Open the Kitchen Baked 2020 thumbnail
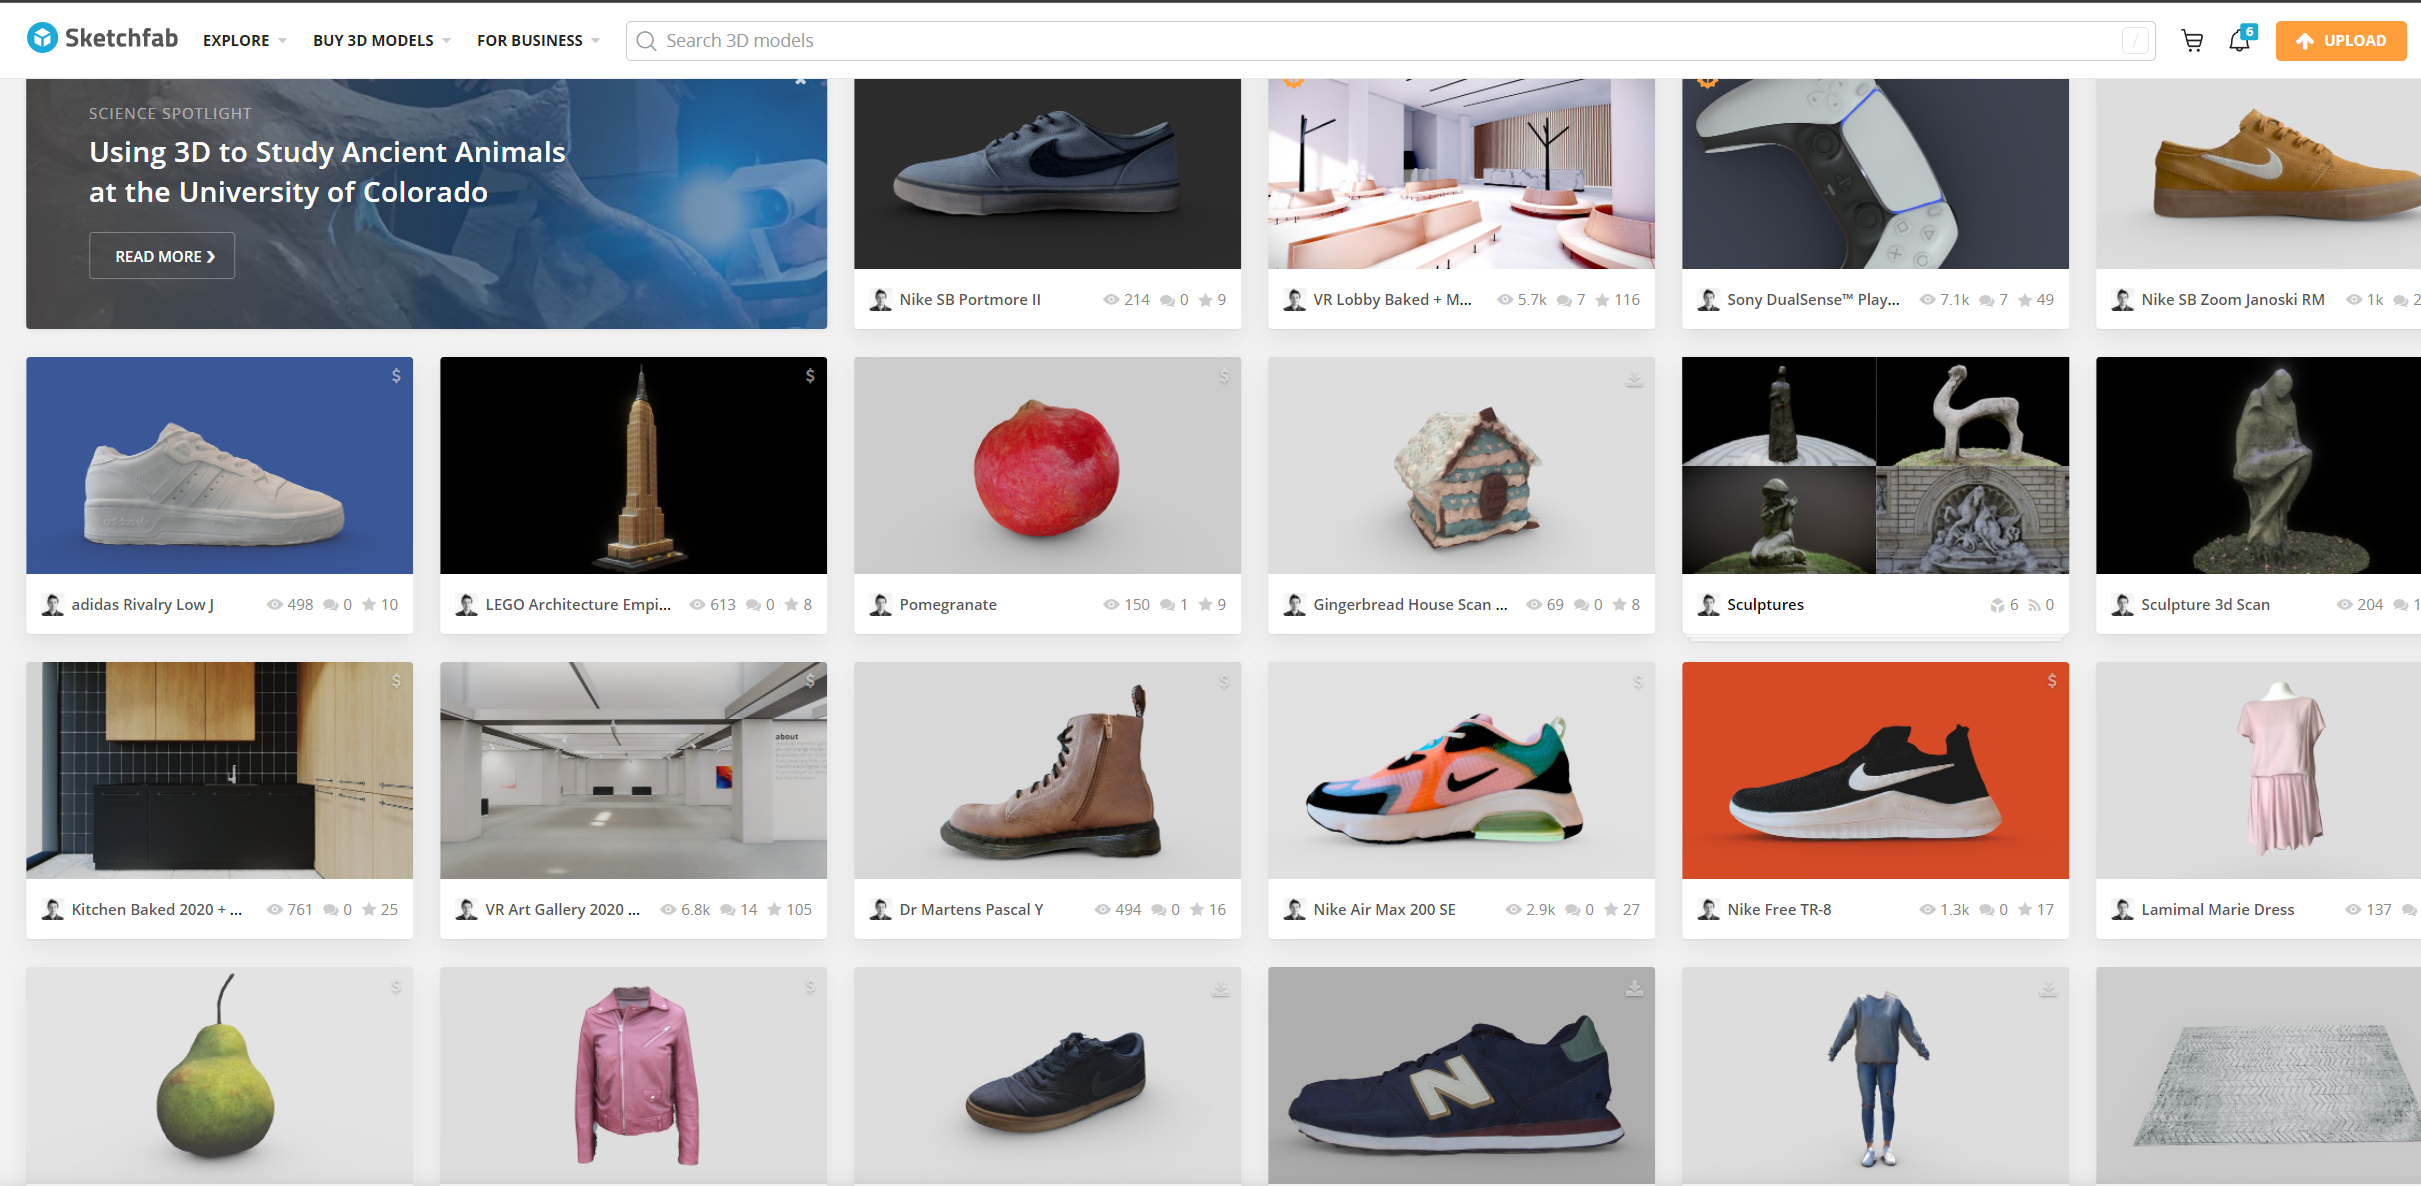 pyautogui.click(x=219, y=770)
